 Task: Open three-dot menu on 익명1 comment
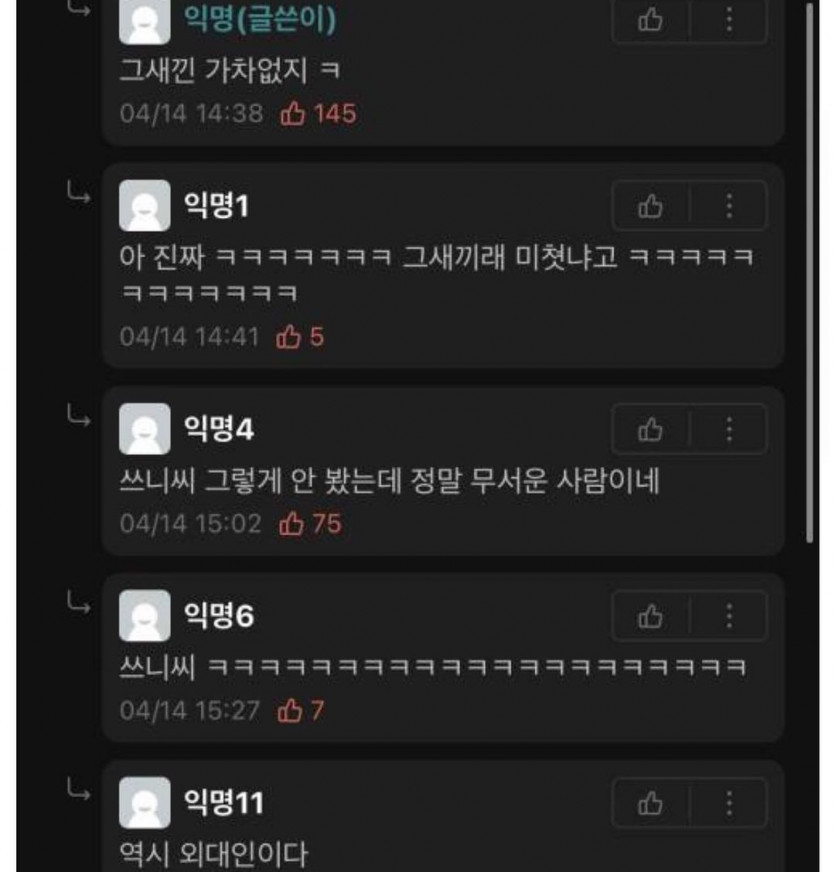coord(729,206)
